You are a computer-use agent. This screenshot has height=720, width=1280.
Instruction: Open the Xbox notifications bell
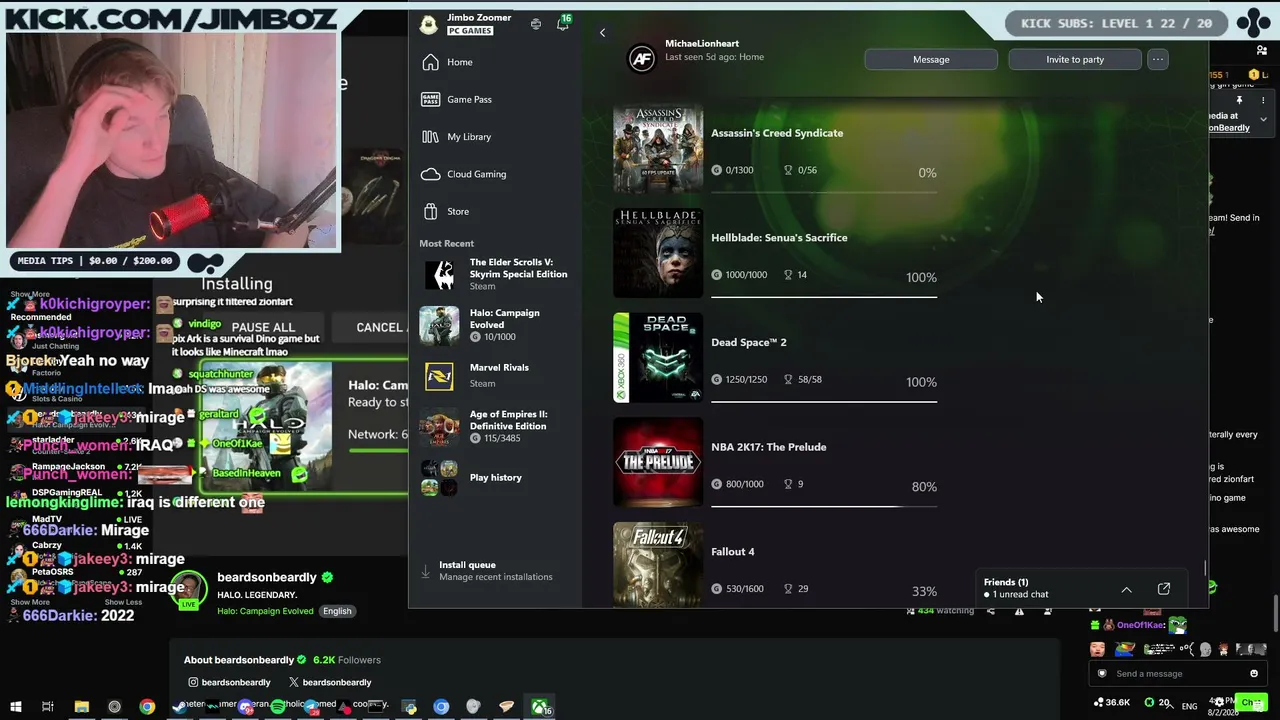tap(563, 23)
